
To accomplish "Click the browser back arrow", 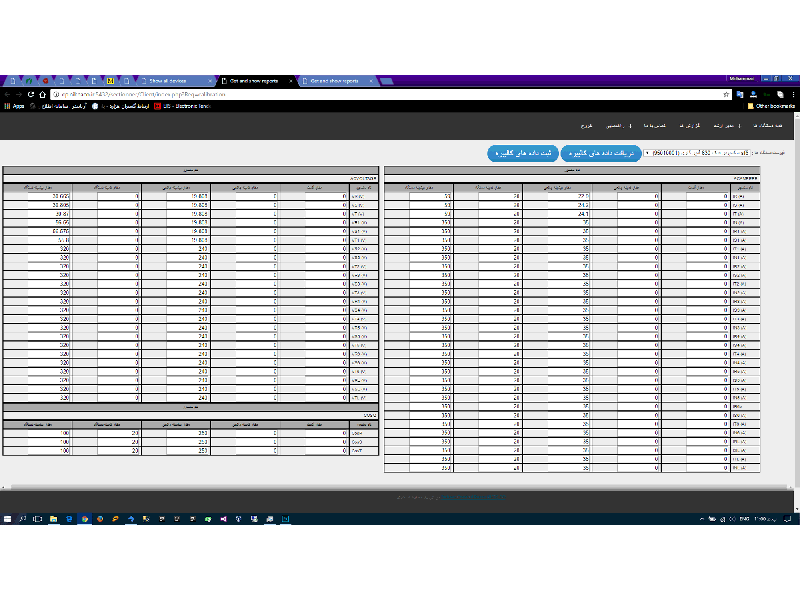I will click(x=7, y=94).
